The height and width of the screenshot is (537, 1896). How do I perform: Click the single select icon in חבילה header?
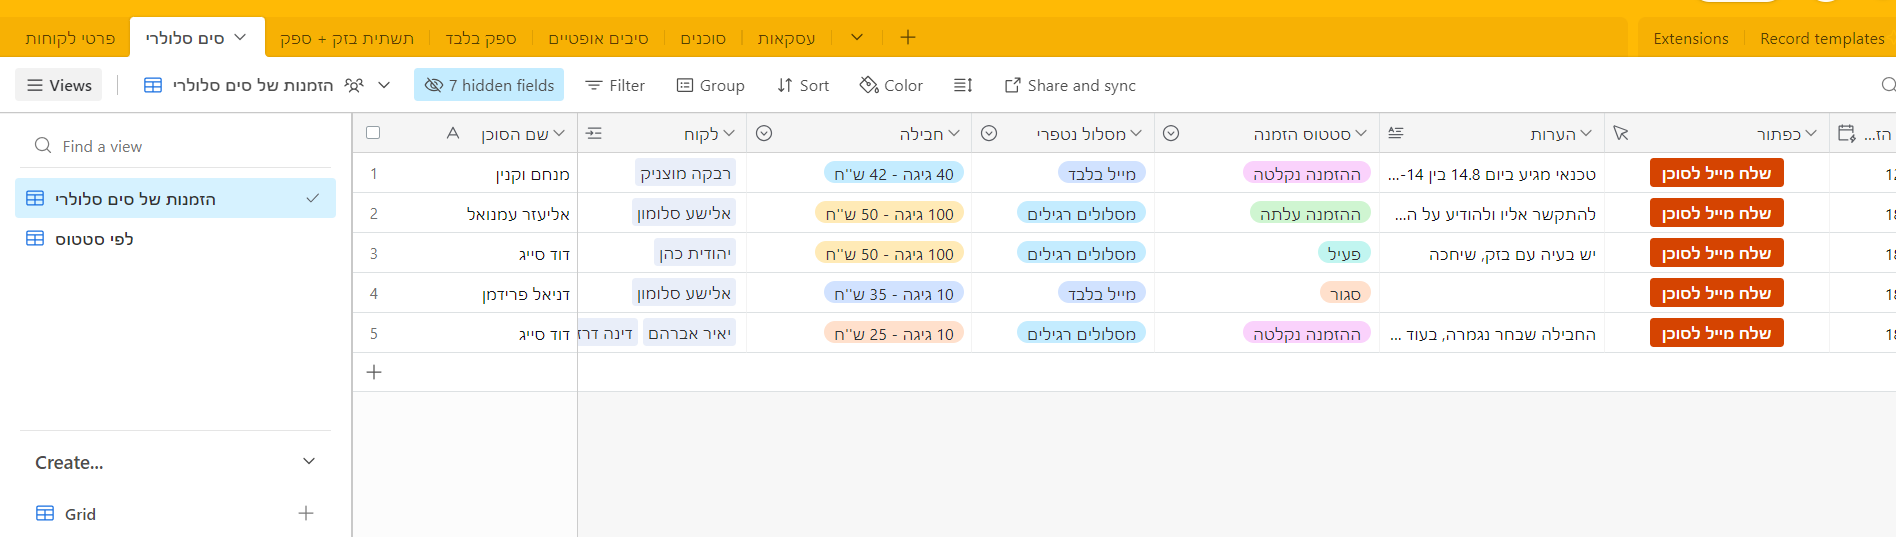coord(764,133)
